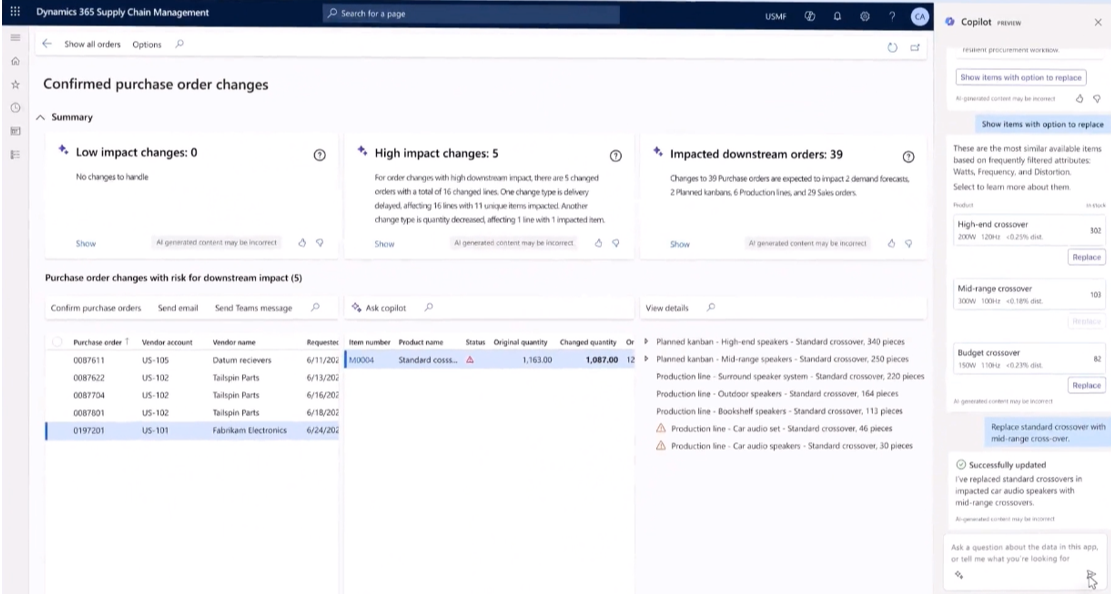Open Copilot icon in top bar
Image resolution: width=1111 pixels, height=594 pixels.
point(810,16)
